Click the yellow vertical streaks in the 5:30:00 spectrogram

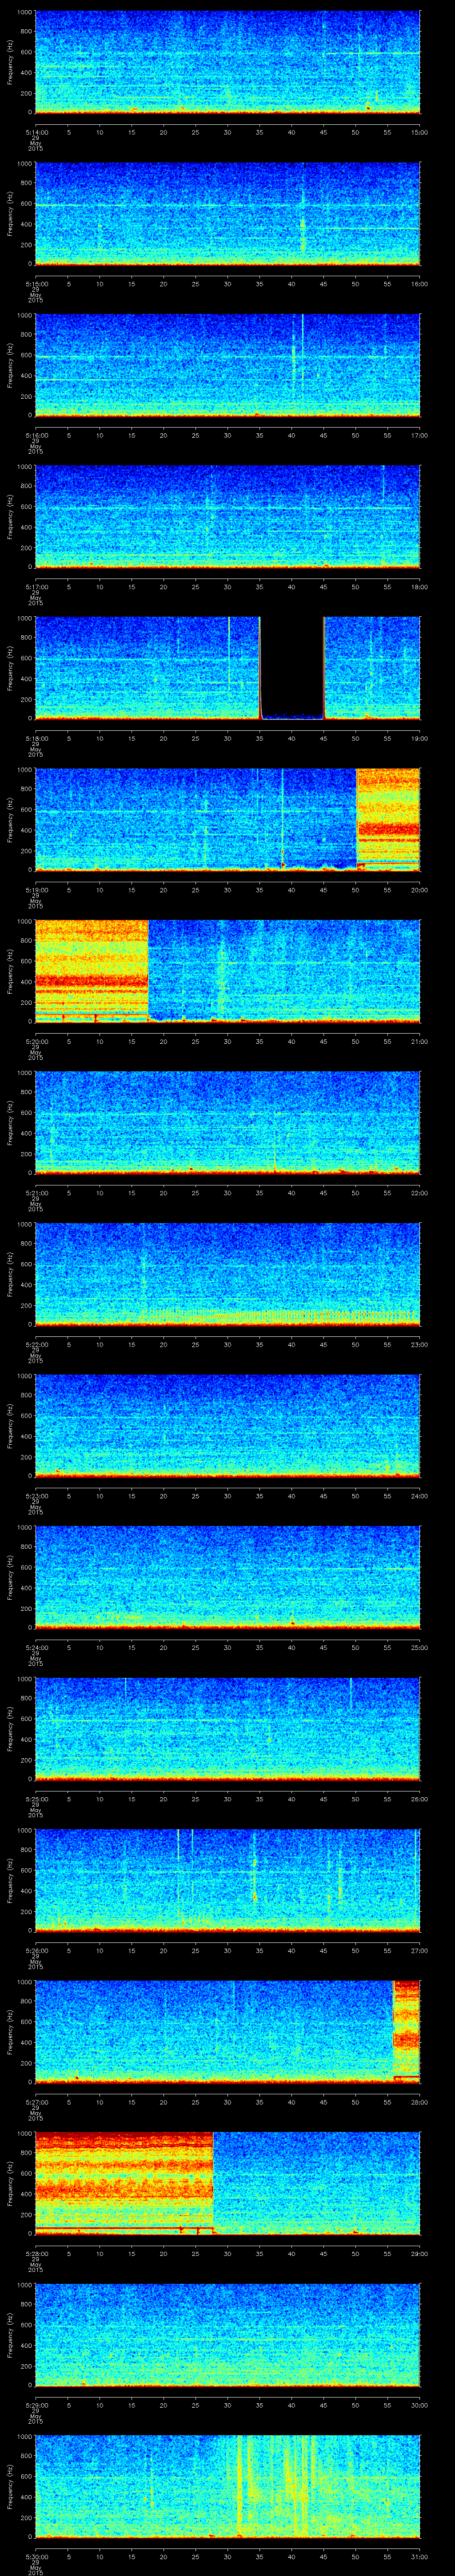tap(275, 2486)
